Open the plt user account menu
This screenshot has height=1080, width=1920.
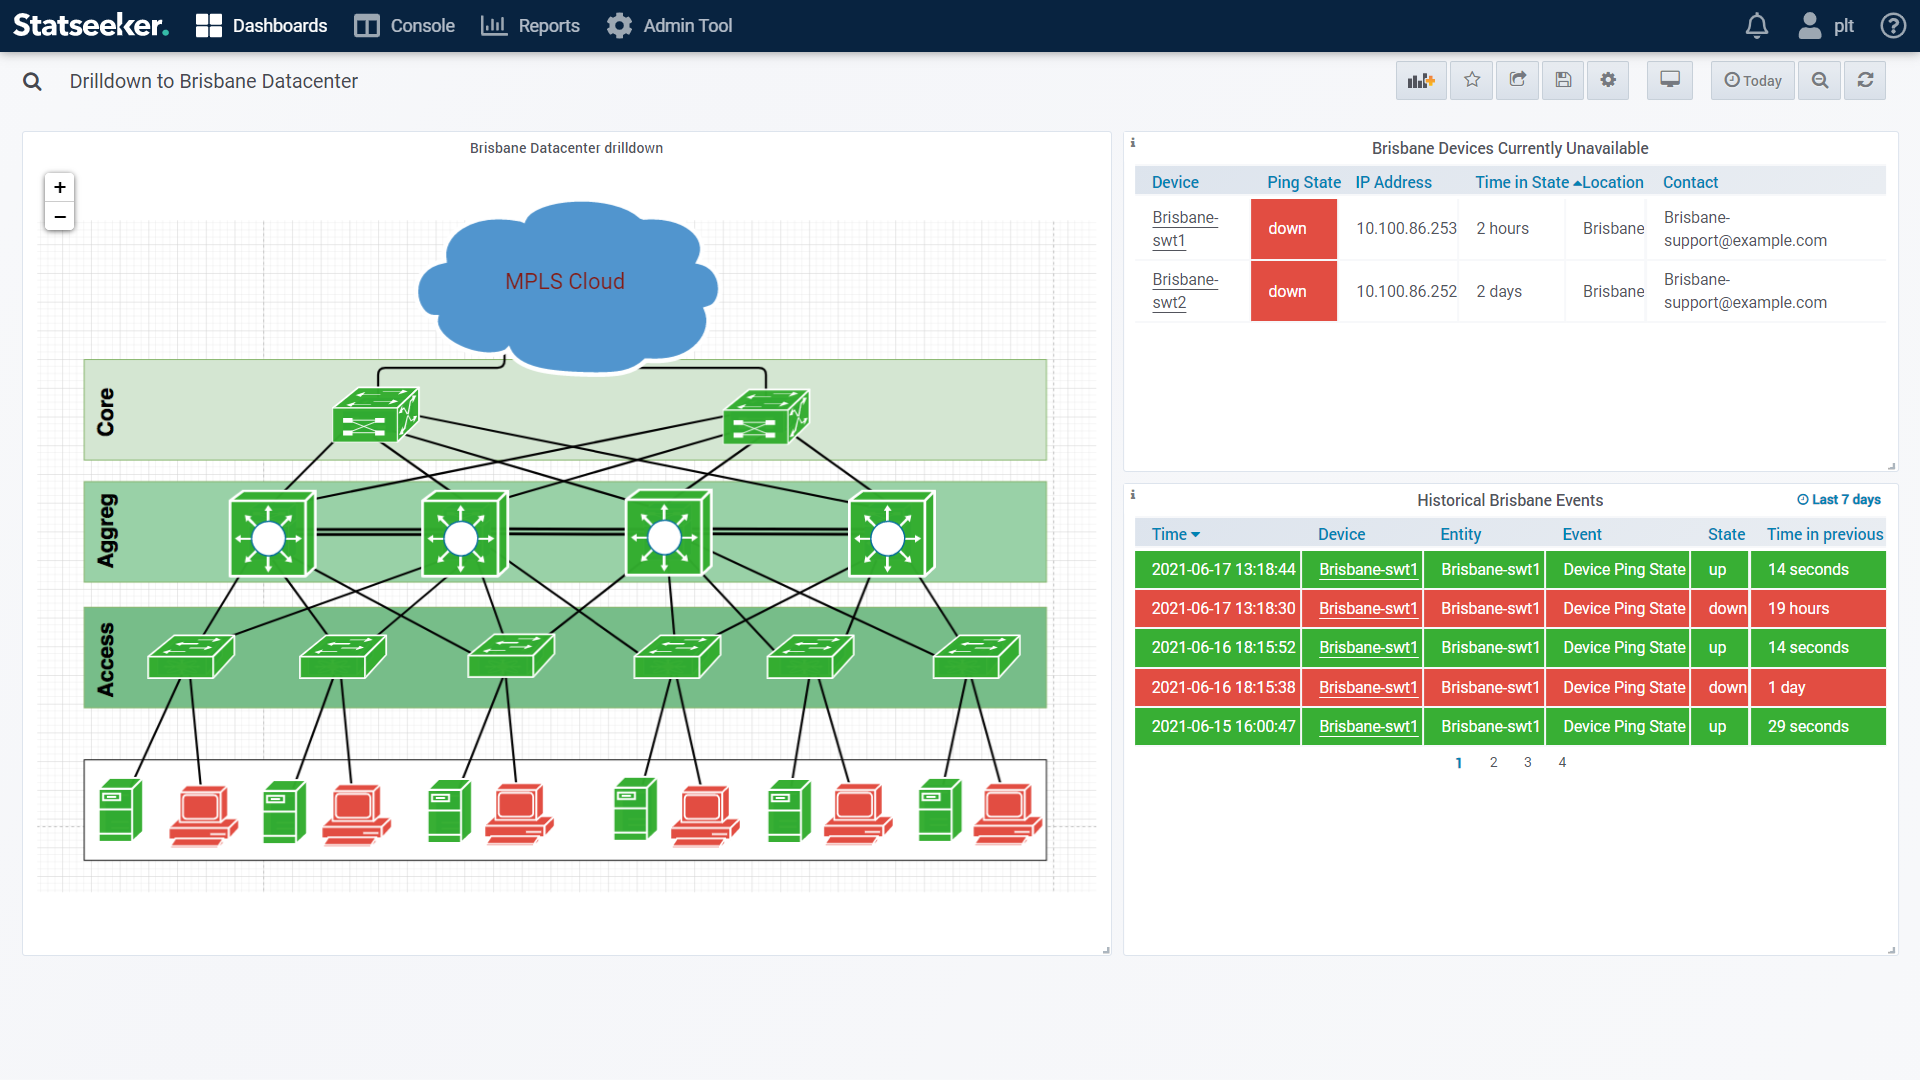(1826, 26)
